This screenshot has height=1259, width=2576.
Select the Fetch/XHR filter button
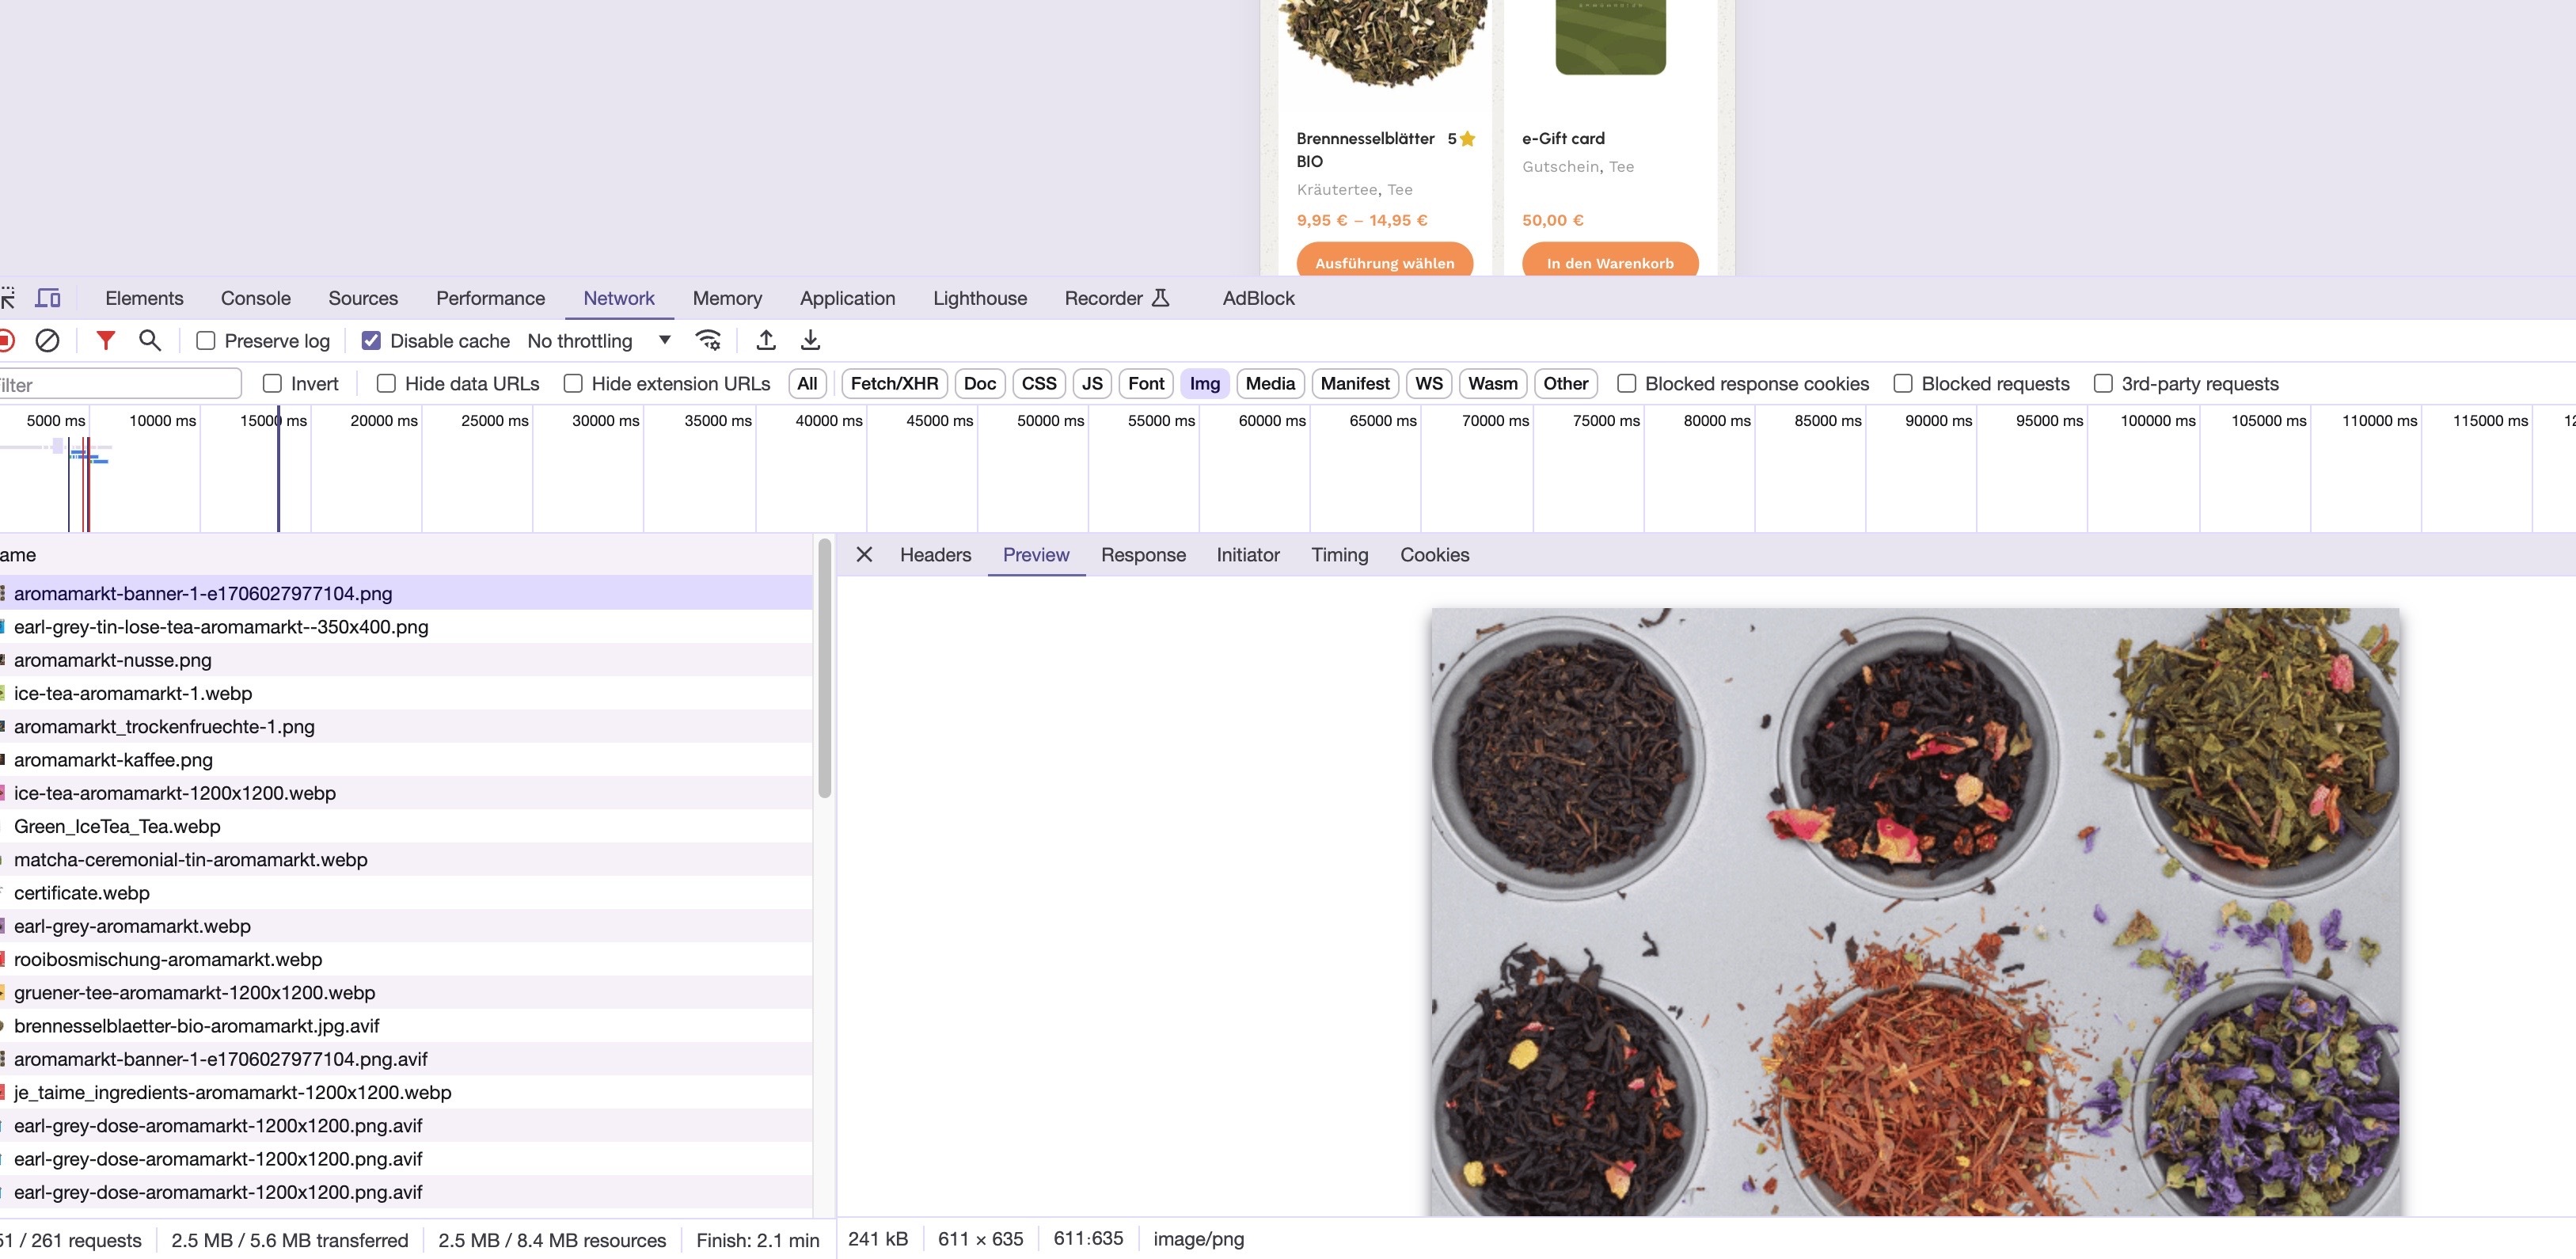click(x=894, y=384)
